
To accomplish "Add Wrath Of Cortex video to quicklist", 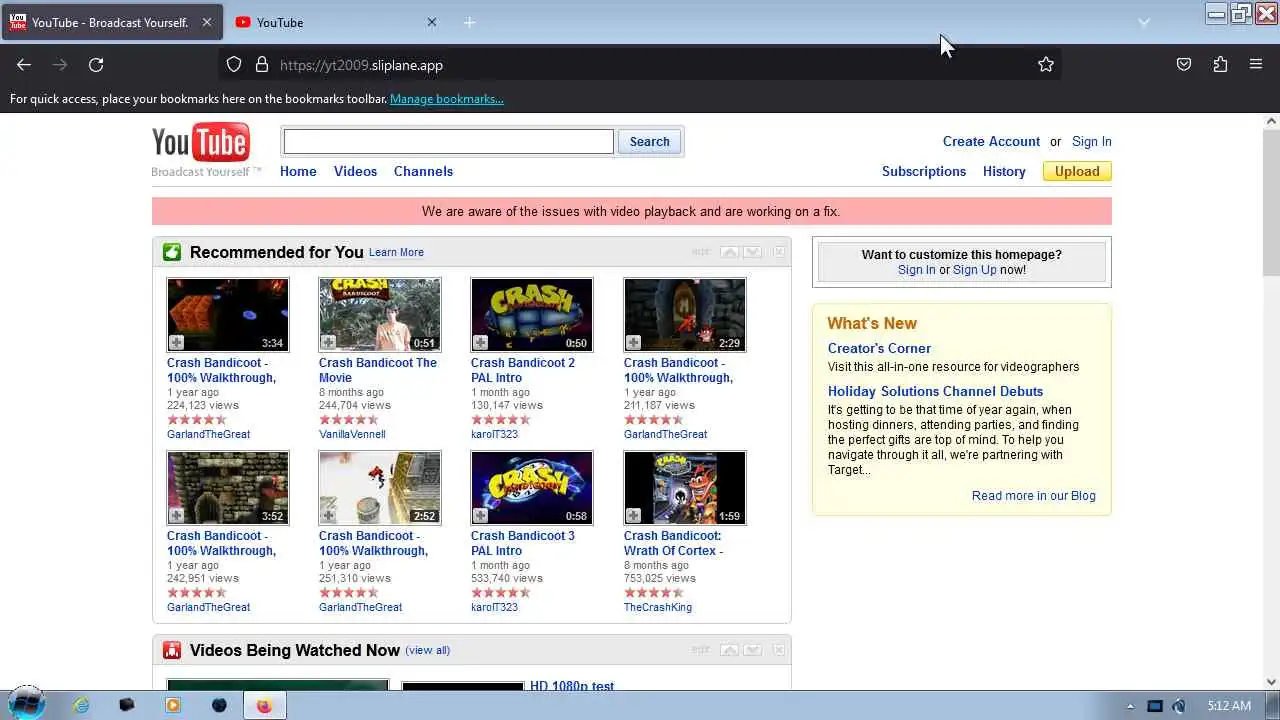I will click(x=633, y=515).
